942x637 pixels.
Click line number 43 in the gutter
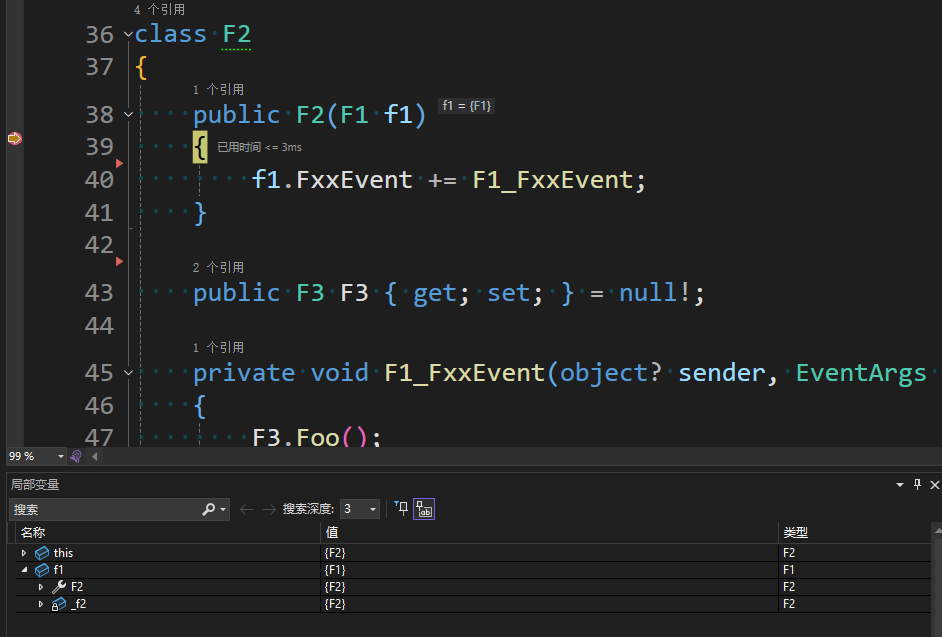[99, 293]
